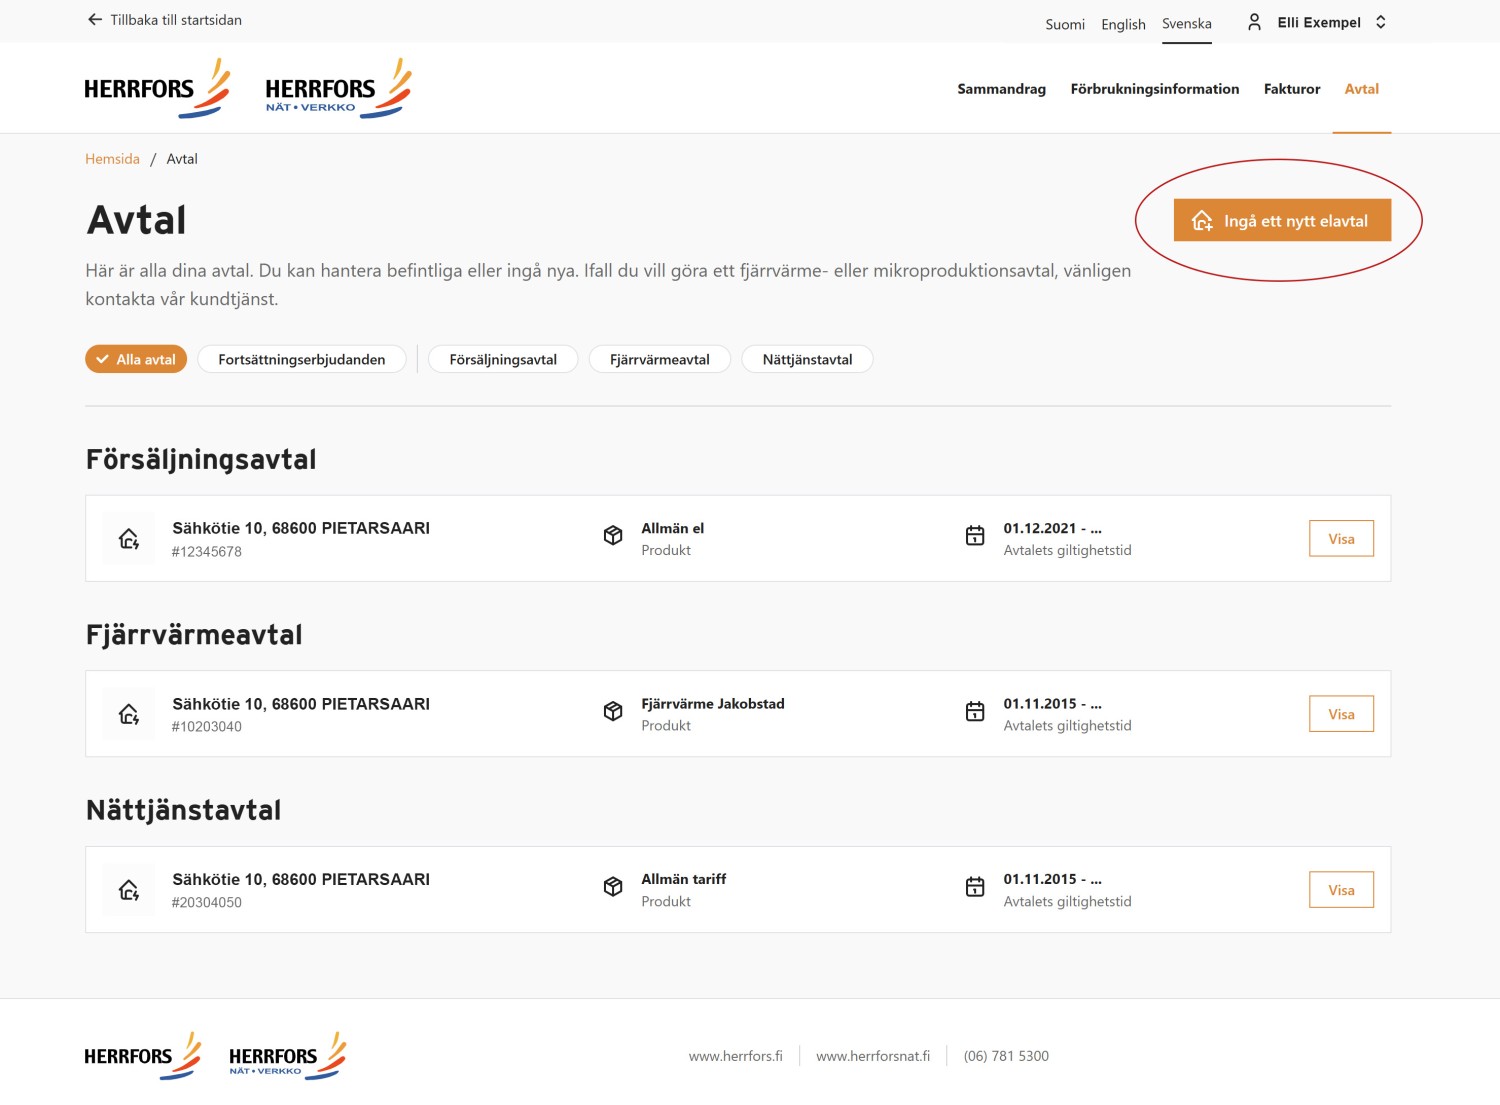Switch language to English

[x=1124, y=24]
